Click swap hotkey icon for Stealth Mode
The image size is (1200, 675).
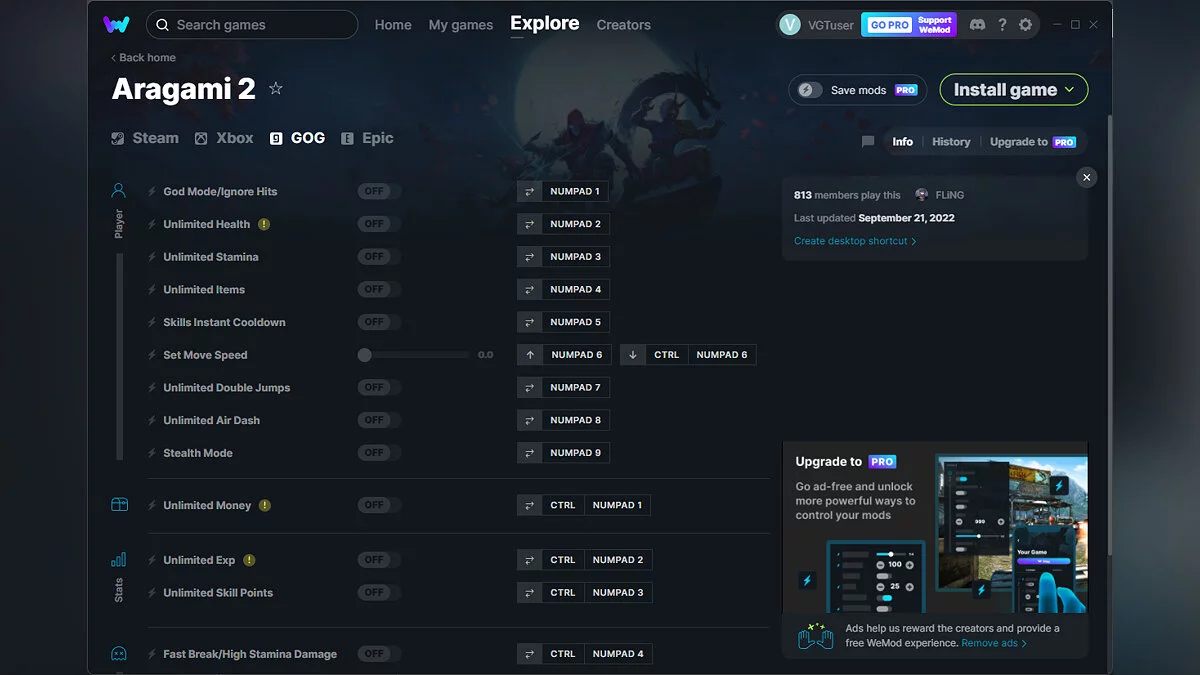tap(529, 453)
